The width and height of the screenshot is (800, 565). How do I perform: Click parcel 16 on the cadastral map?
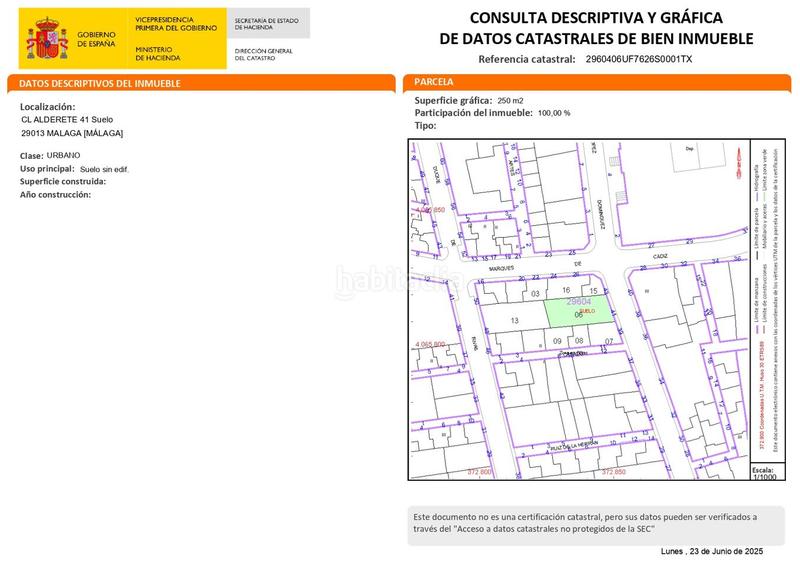tap(565, 289)
